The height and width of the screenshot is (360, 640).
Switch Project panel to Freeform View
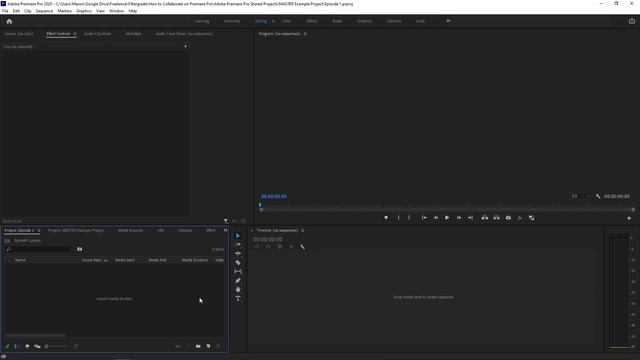click(37, 347)
